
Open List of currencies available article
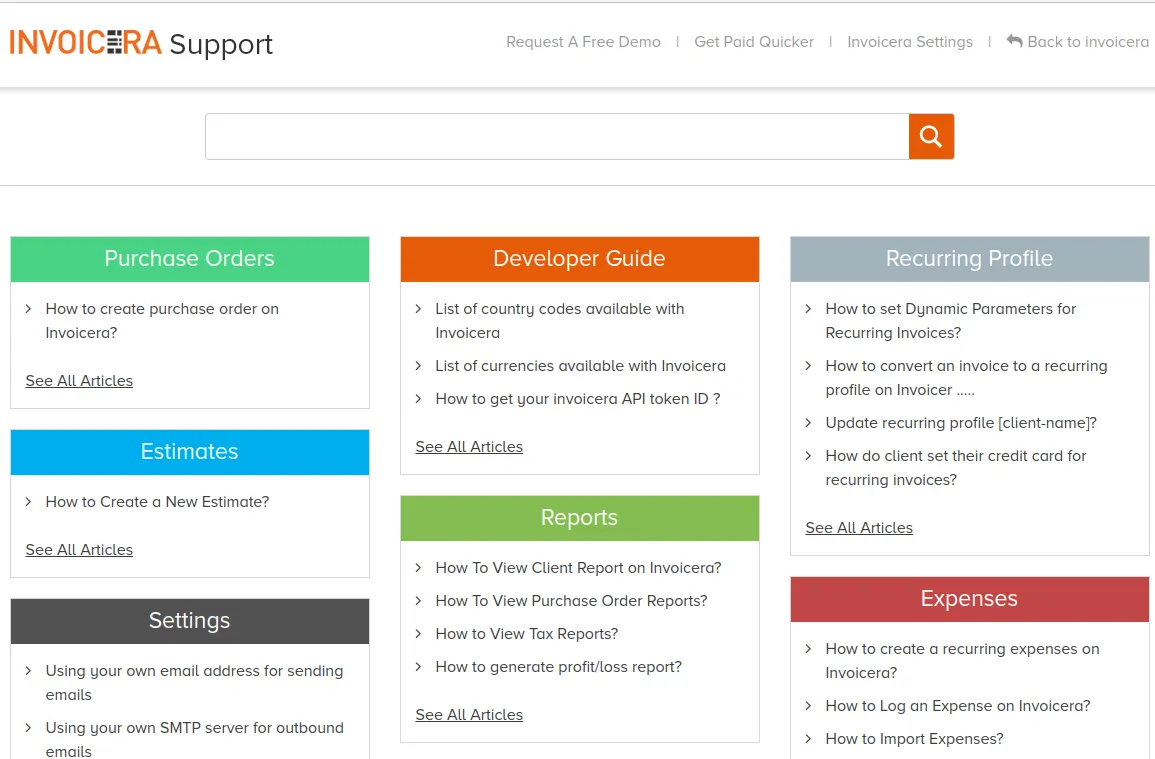580,366
